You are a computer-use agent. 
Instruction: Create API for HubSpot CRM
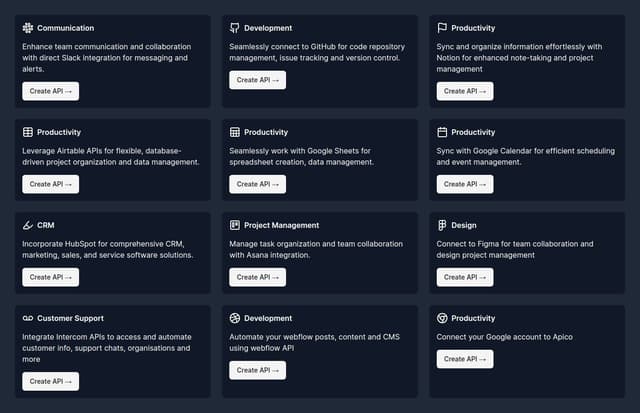tap(51, 277)
